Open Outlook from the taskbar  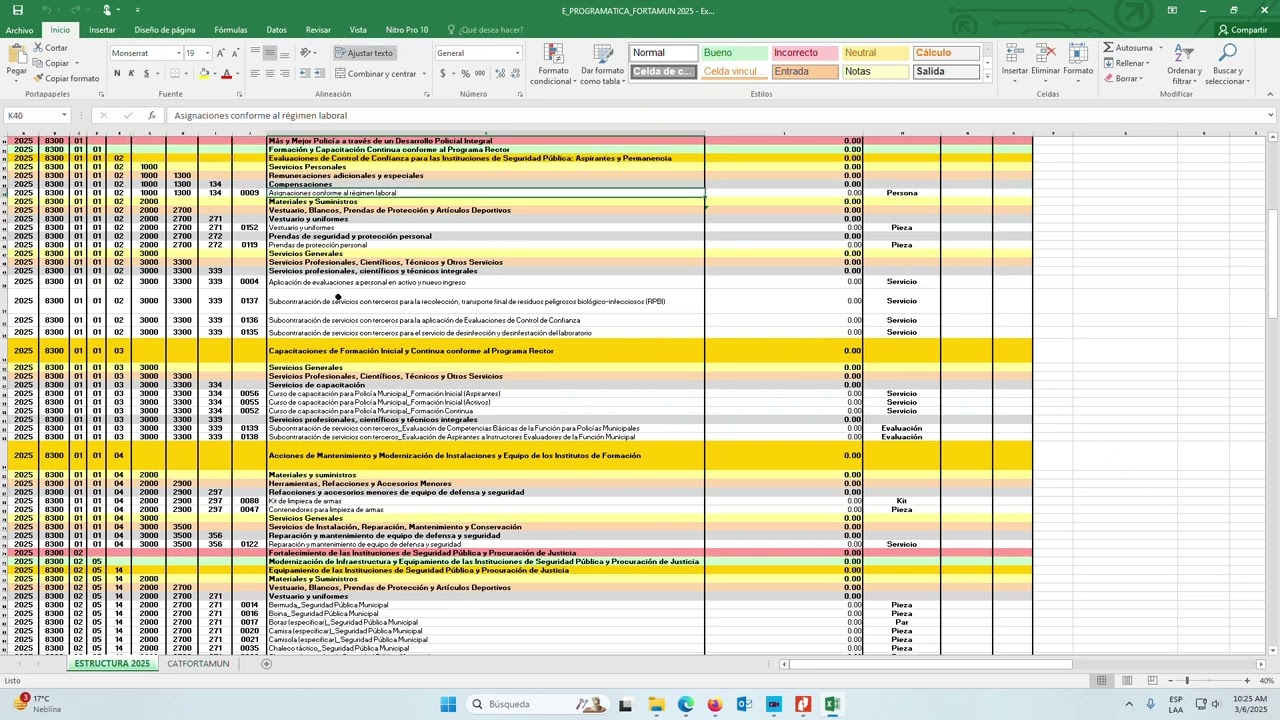(x=744, y=704)
